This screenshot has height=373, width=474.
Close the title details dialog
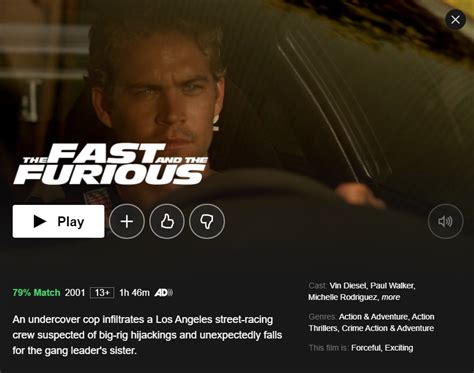pyautogui.click(x=455, y=20)
